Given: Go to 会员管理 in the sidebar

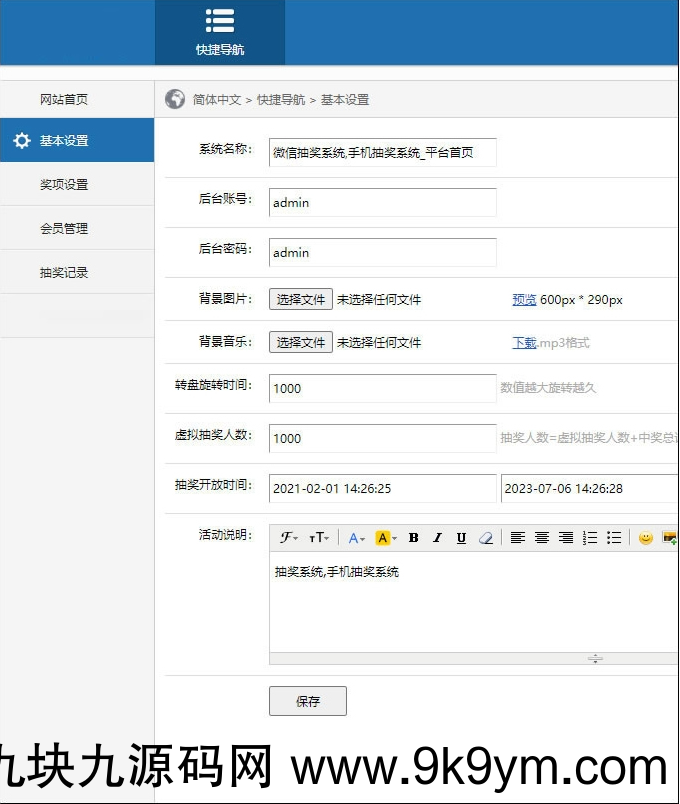Looking at the screenshot, I should point(64,229).
